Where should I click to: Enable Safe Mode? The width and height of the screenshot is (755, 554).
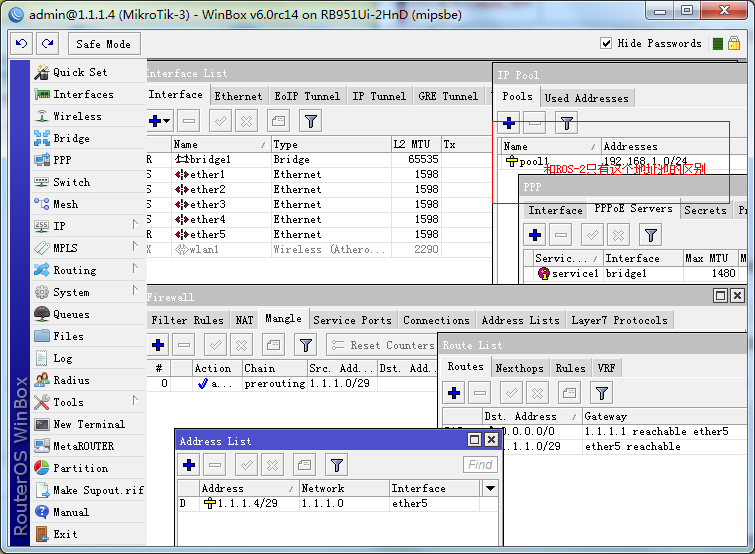(x=104, y=44)
